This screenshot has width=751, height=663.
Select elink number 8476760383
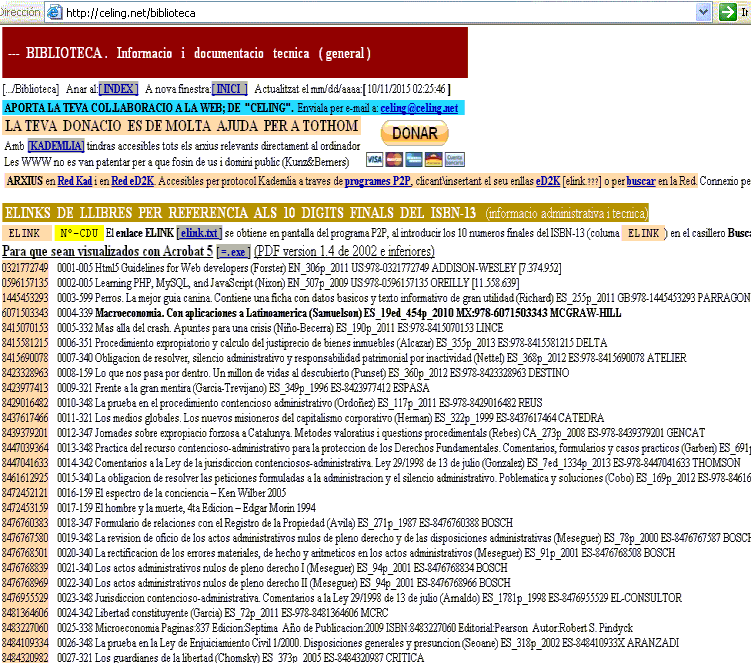25,523
